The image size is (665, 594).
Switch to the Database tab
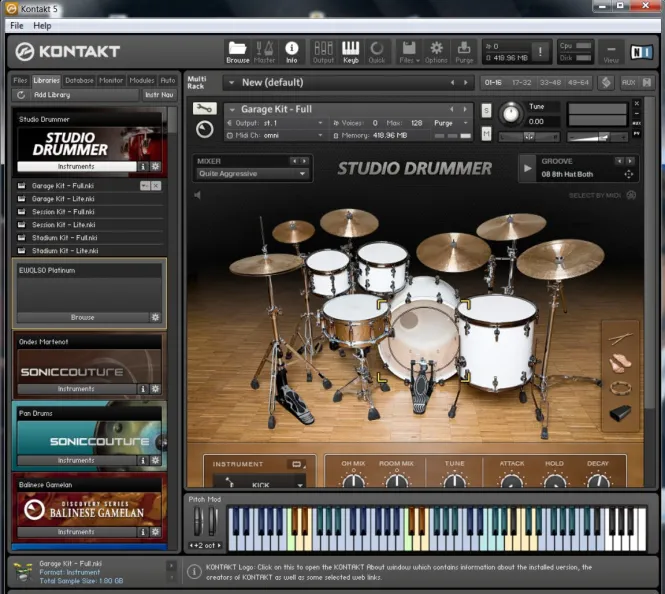(x=79, y=80)
